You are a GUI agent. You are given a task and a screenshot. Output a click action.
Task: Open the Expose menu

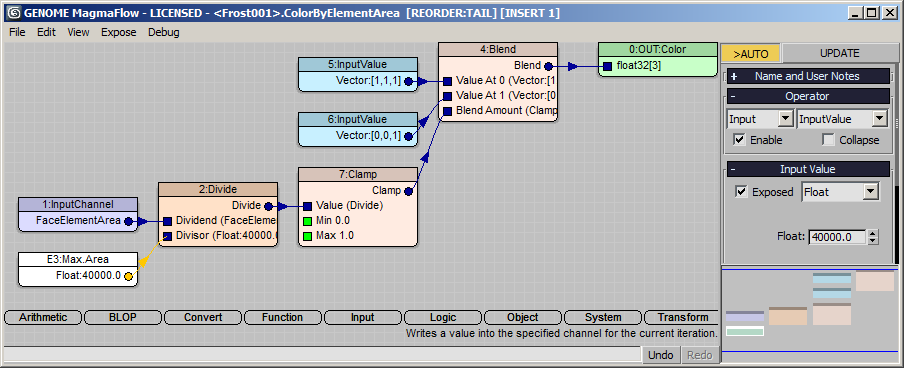(119, 32)
